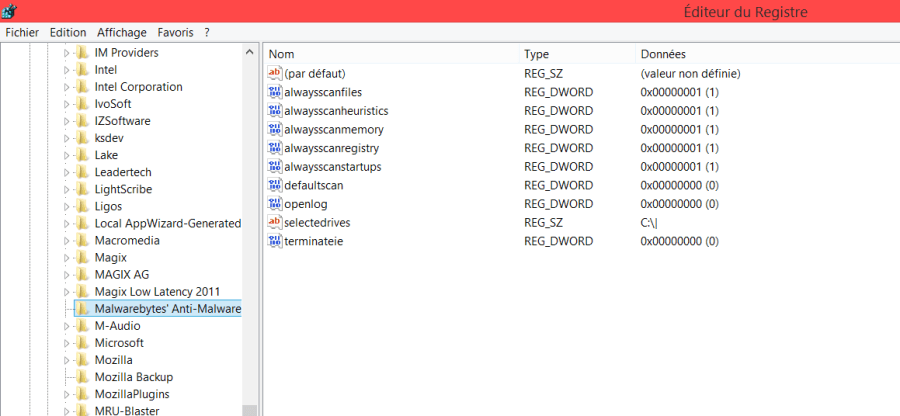
Task: Click the alwaysscanfiles DWORD icon
Action: click(275, 92)
